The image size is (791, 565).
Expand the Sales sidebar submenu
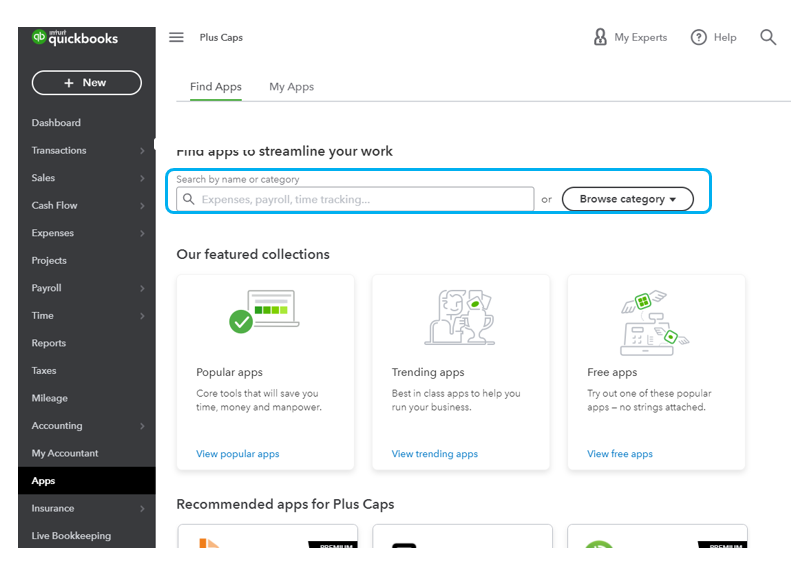click(142, 178)
